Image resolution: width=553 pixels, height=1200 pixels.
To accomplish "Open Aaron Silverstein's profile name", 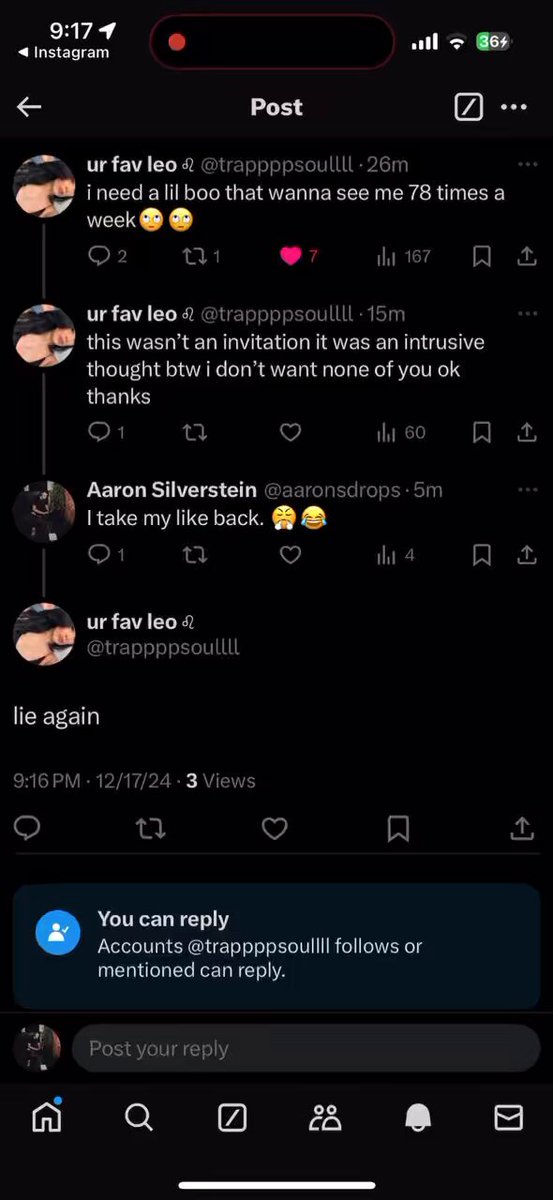I will point(172,490).
